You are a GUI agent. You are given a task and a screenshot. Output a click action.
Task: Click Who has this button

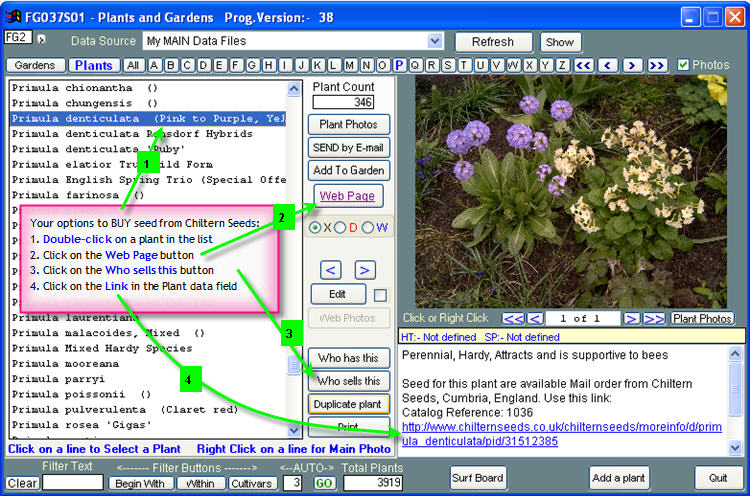[x=349, y=358]
